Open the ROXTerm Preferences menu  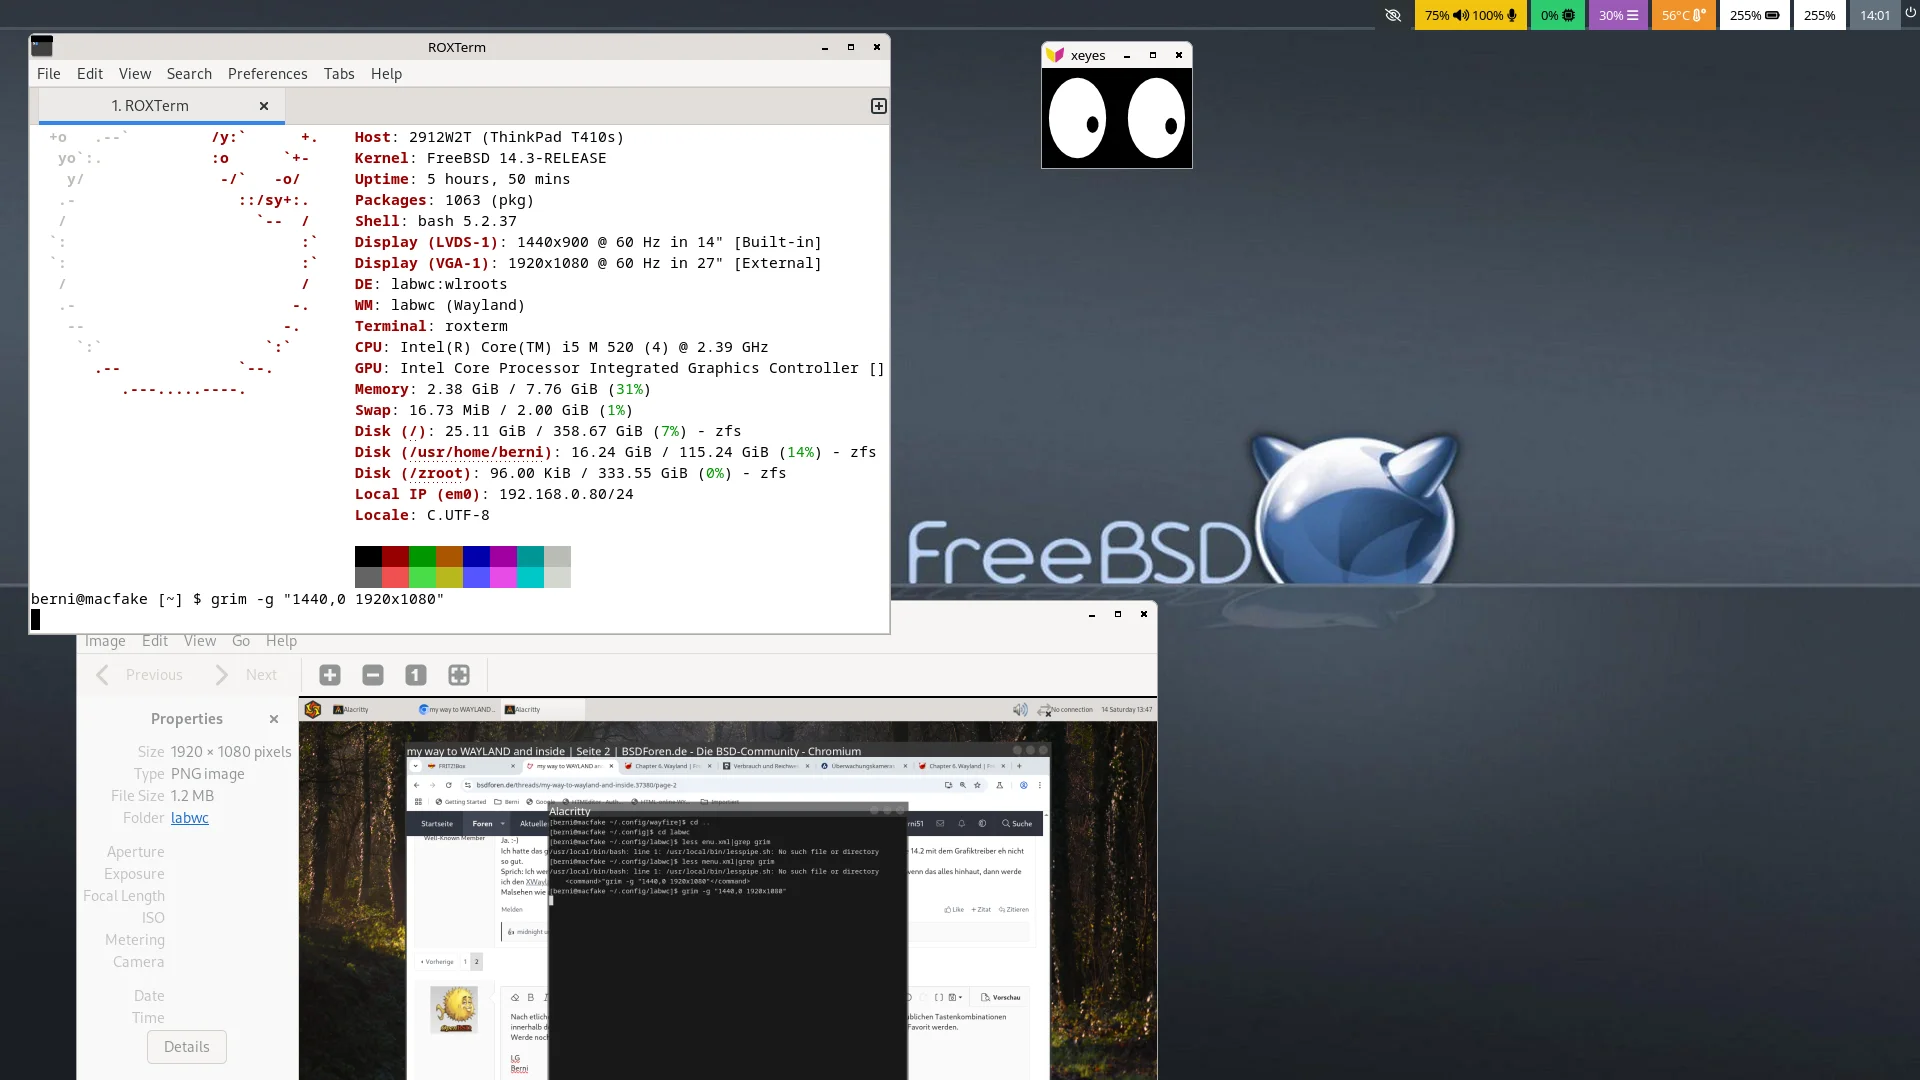coord(267,74)
